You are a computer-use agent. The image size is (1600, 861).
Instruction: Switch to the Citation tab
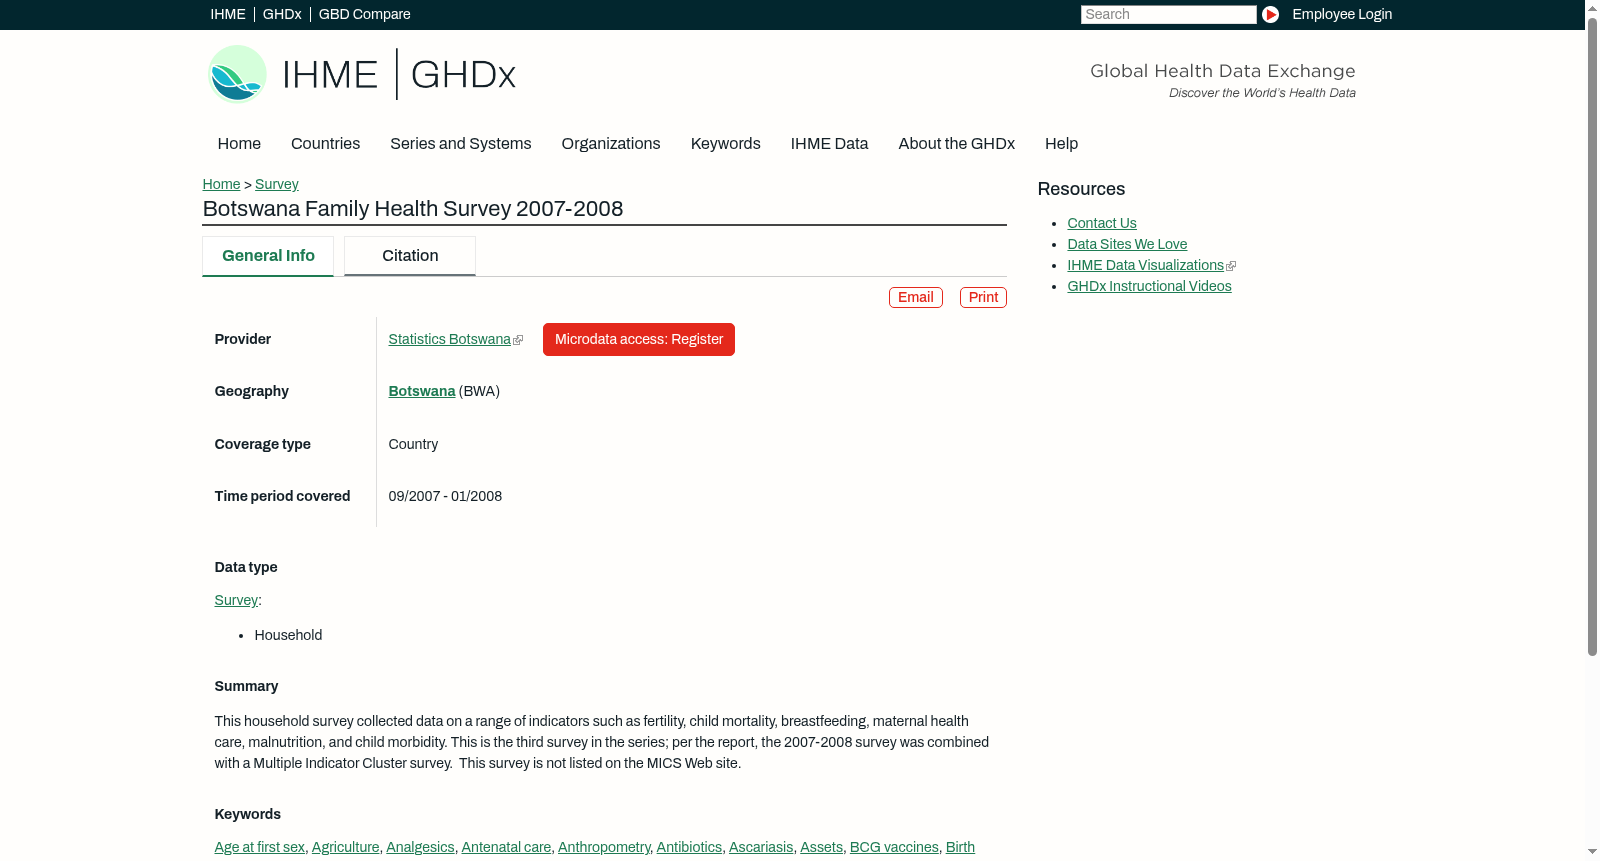[410, 256]
